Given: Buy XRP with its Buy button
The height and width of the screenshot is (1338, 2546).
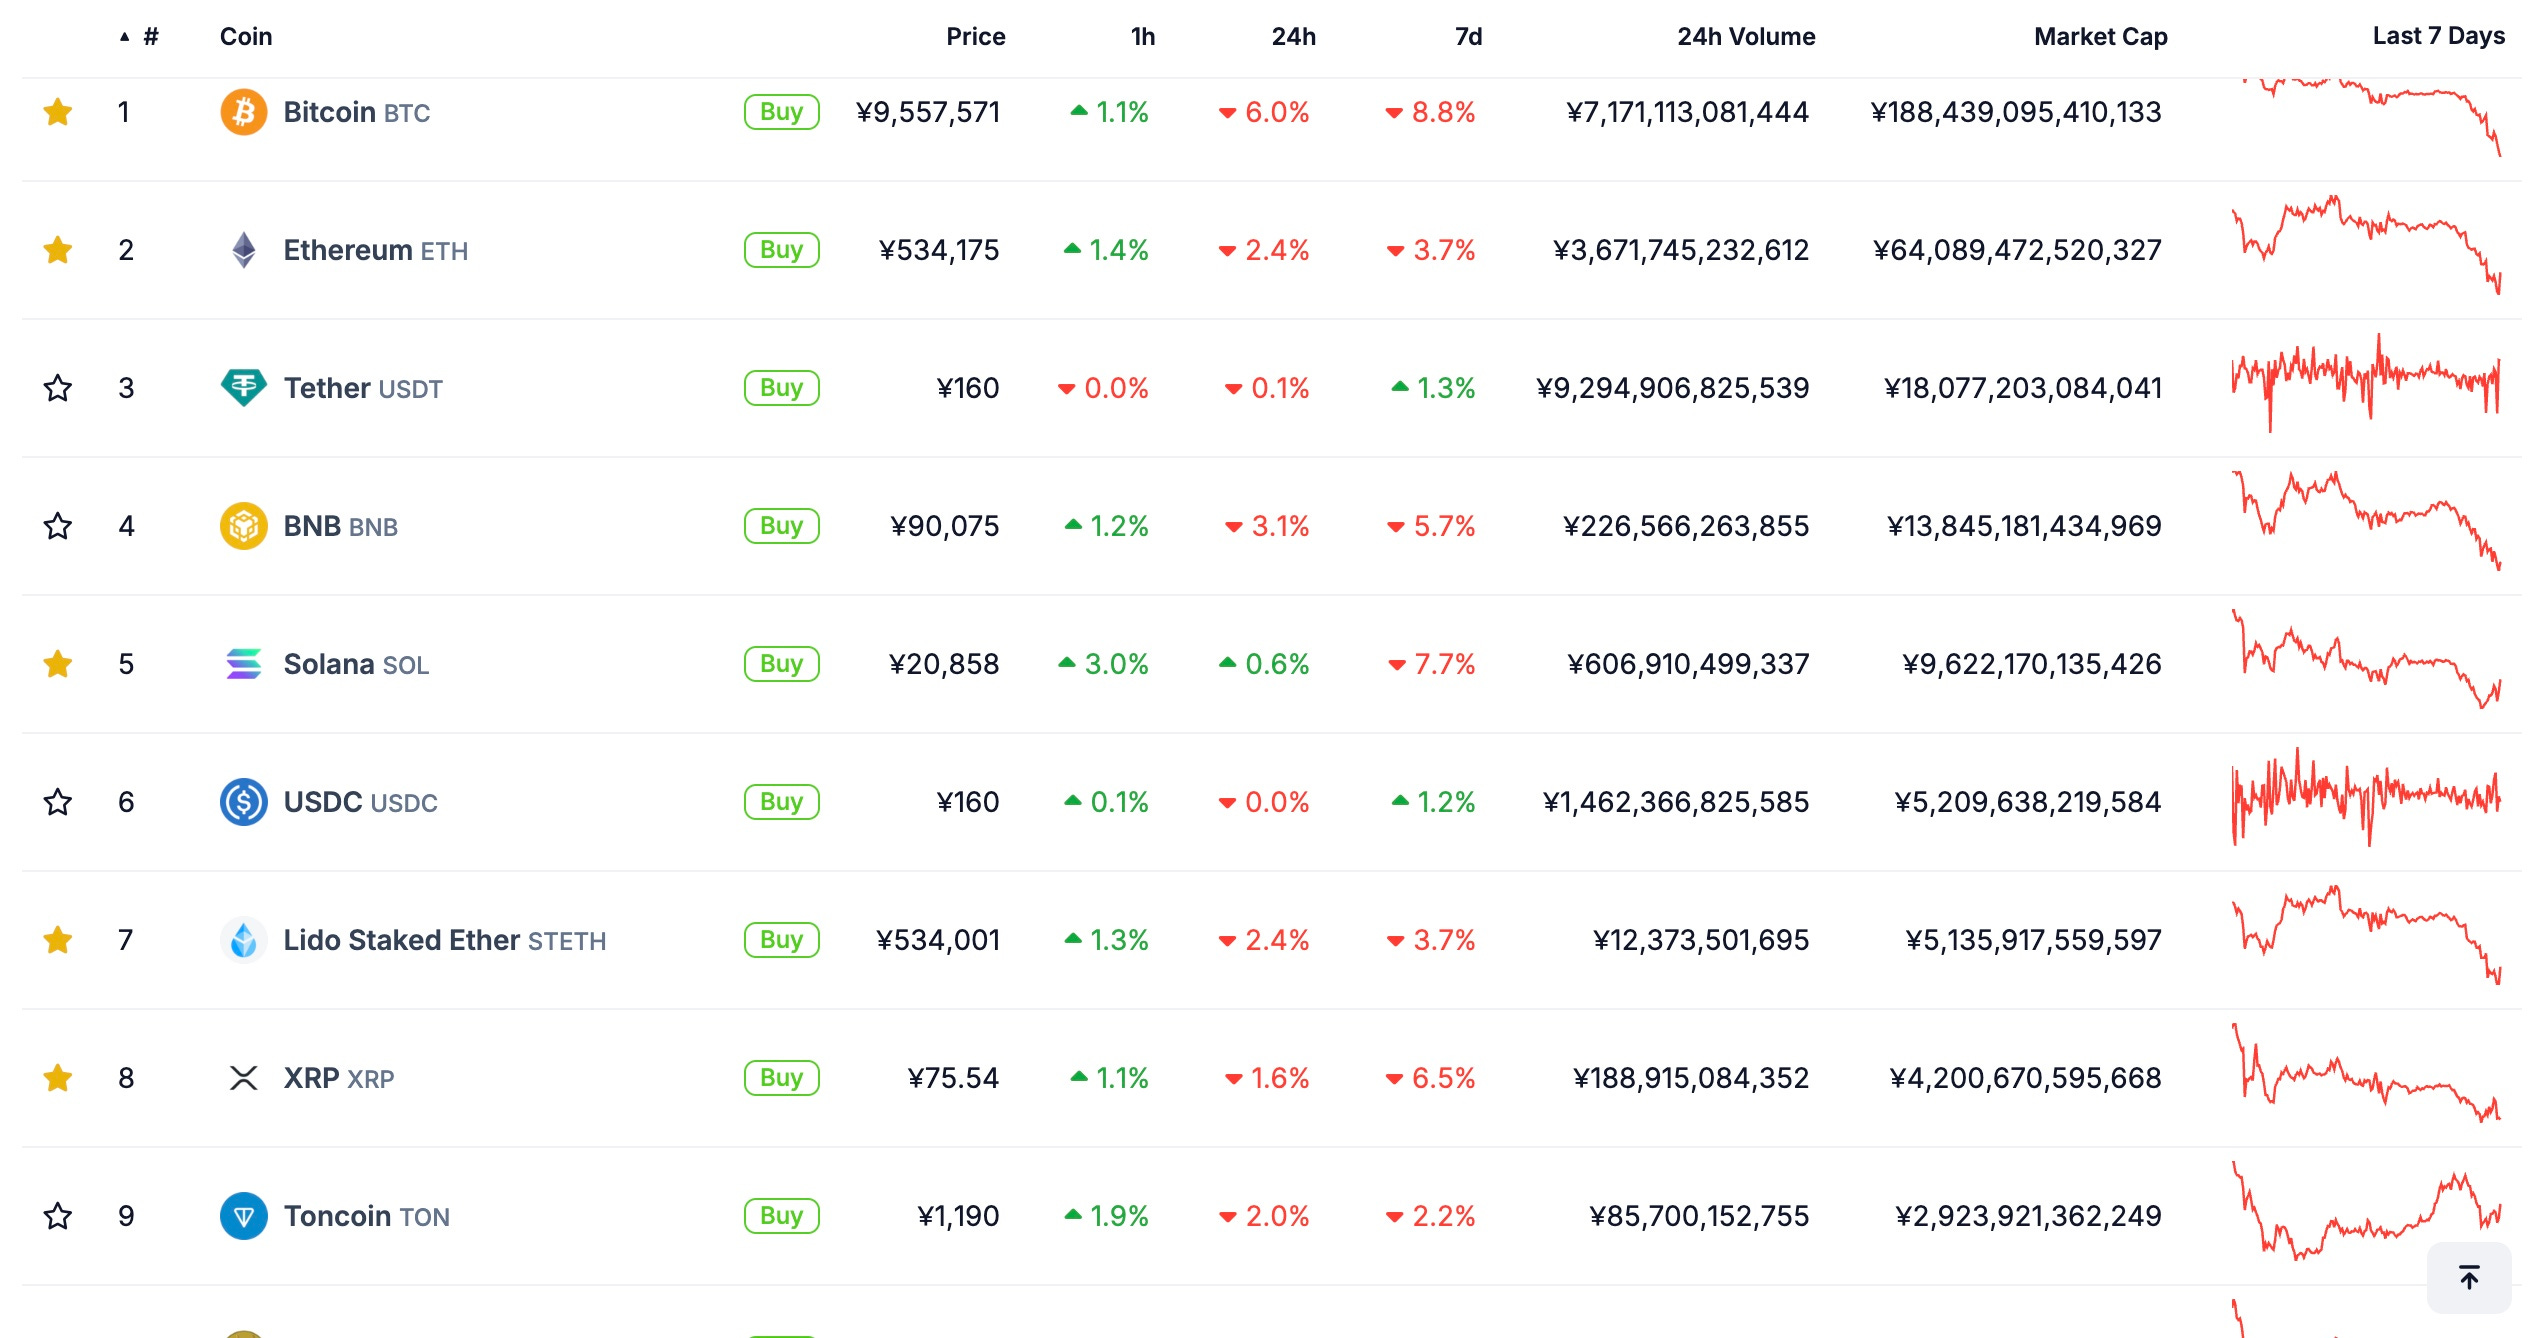Looking at the screenshot, I should 782,1078.
